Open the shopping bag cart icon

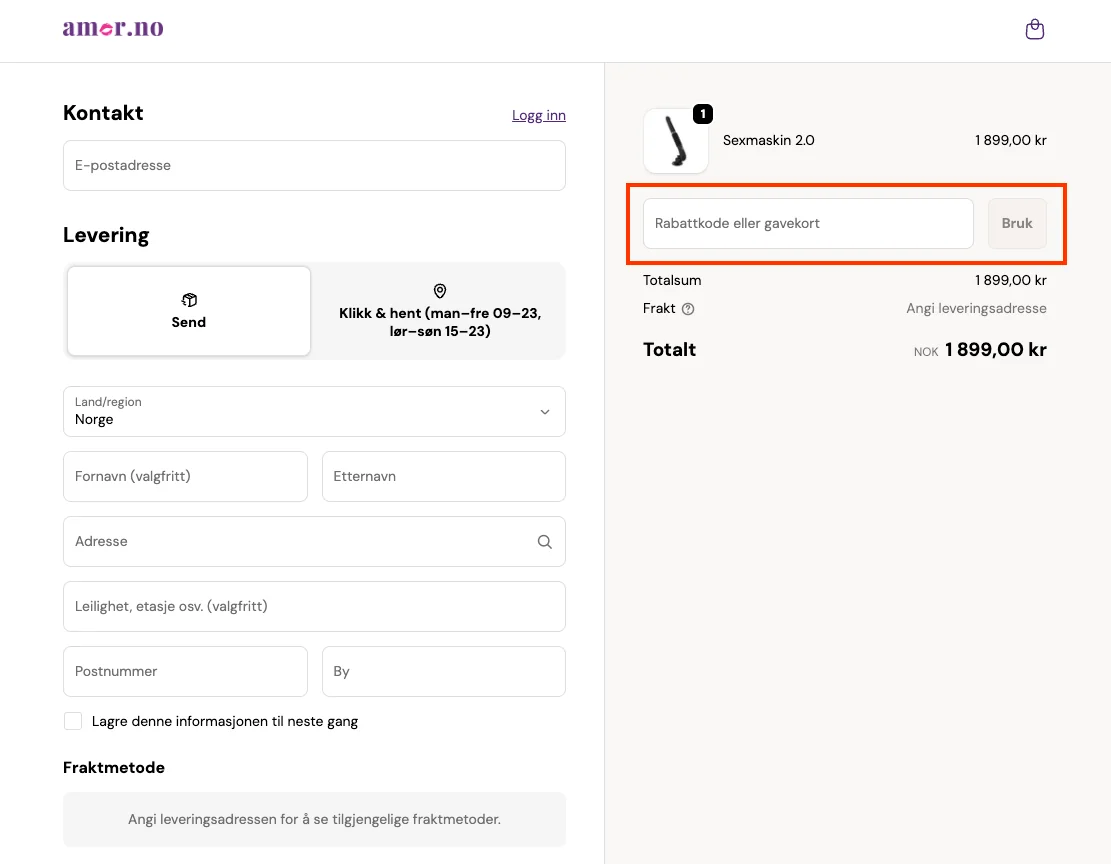pyautogui.click(x=1035, y=30)
